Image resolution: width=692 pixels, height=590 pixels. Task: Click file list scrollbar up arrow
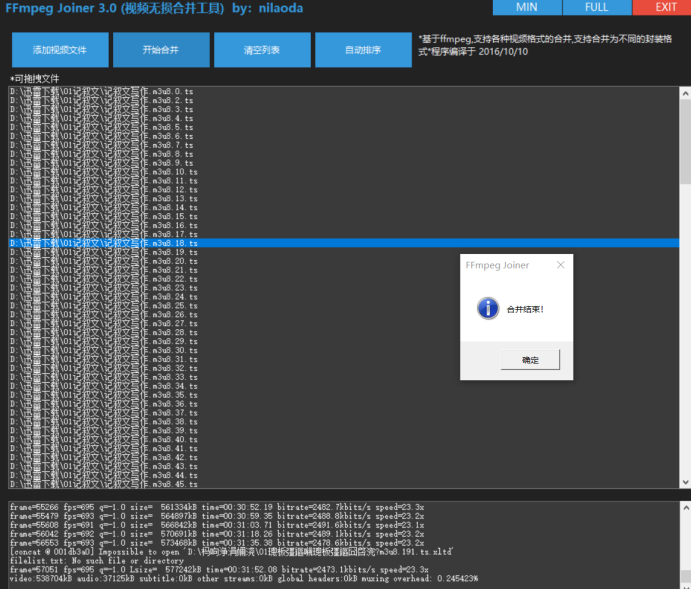[685, 93]
